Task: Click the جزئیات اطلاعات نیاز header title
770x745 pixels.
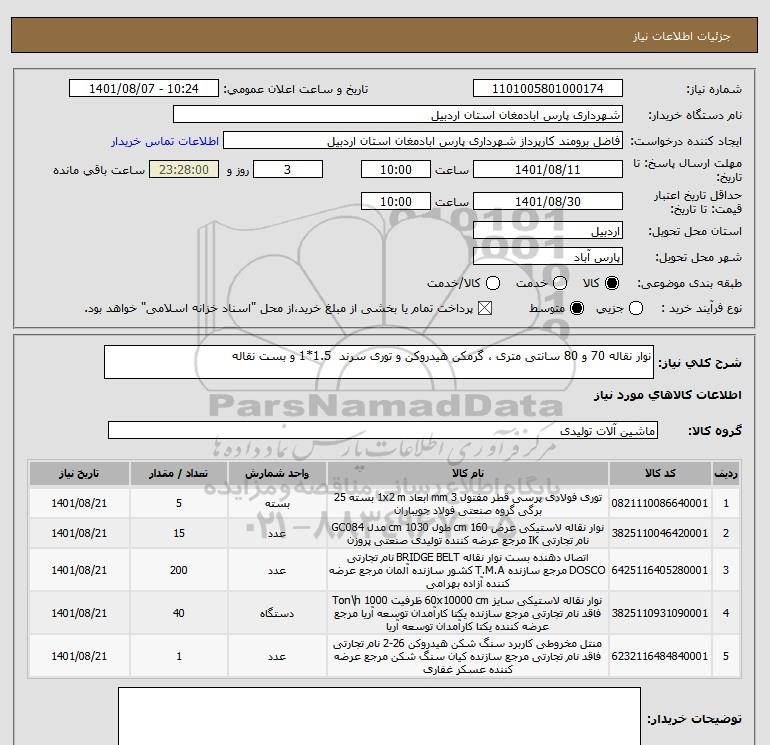Action: [681, 36]
